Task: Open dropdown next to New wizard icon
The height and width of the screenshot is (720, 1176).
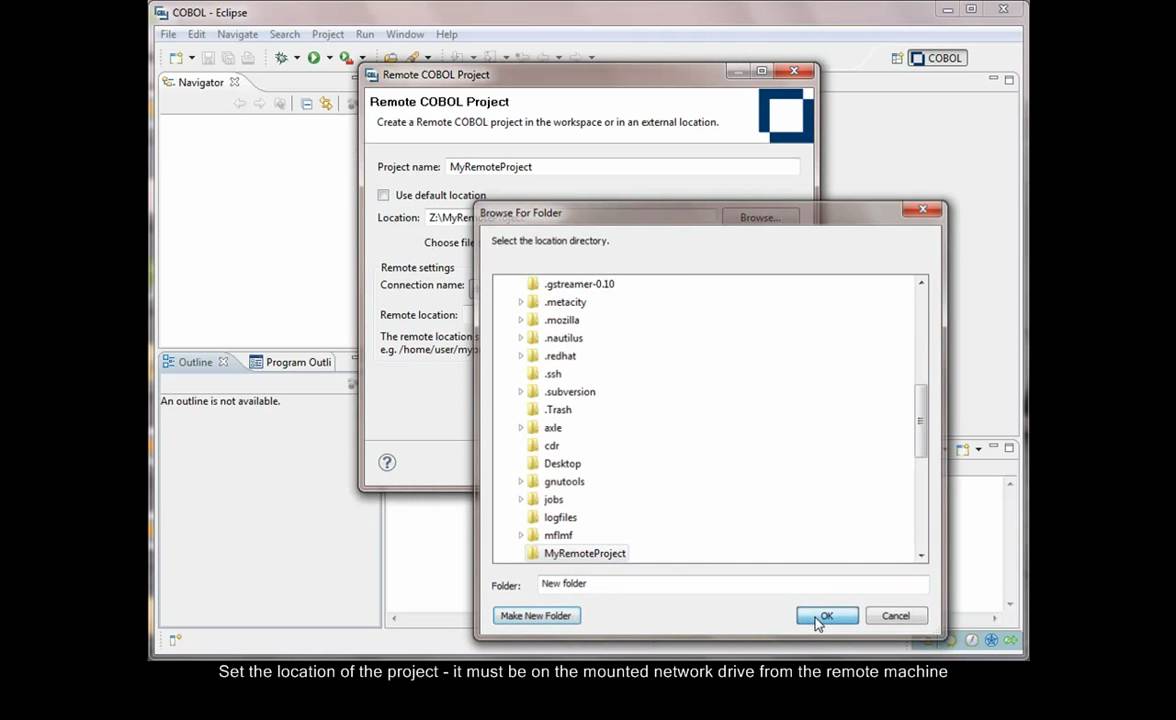Action: point(192,58)
